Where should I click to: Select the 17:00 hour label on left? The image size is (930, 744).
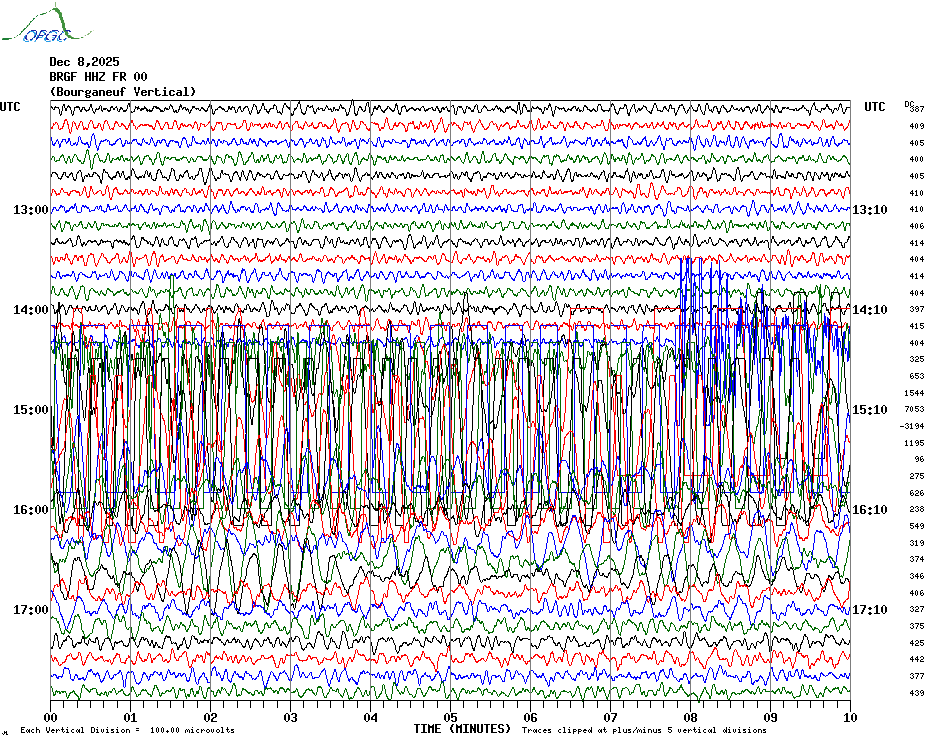[x=31, y=610]
